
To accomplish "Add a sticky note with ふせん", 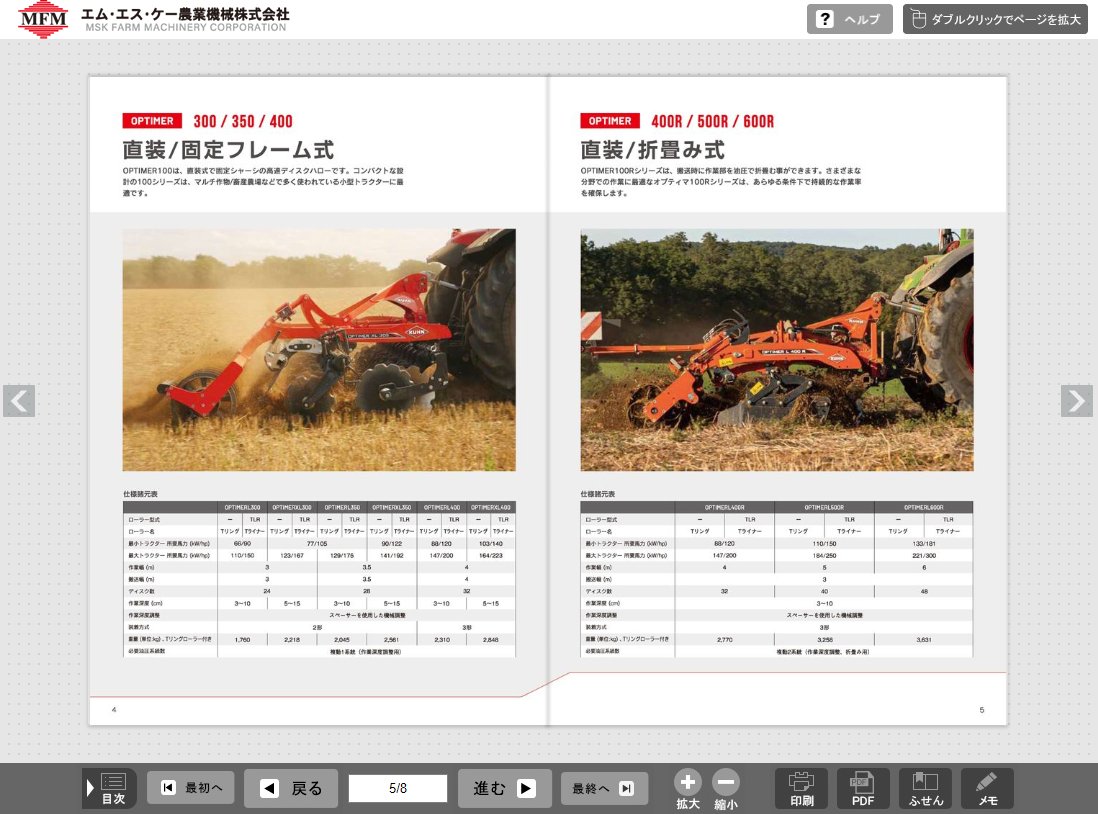I will pos(925,788).
